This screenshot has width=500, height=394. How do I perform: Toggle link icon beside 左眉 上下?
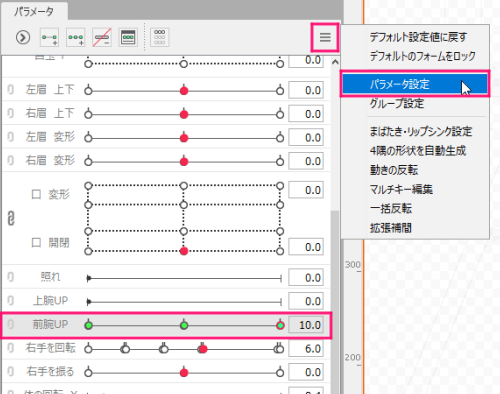11,90
